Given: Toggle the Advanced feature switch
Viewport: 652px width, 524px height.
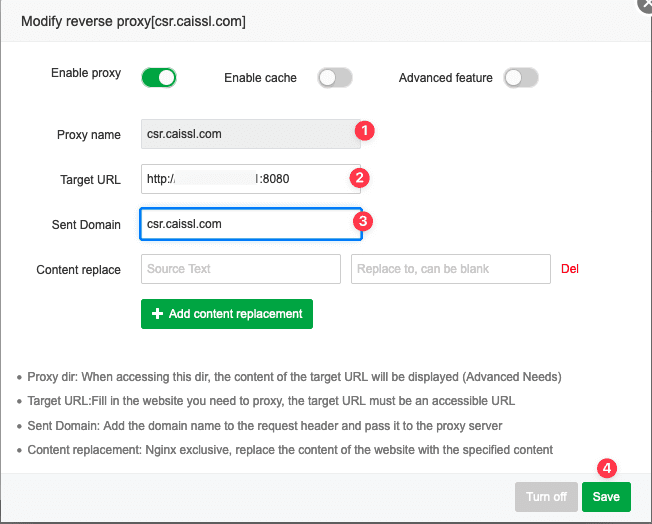Looking at the screenshot, I should pos(521,78).
